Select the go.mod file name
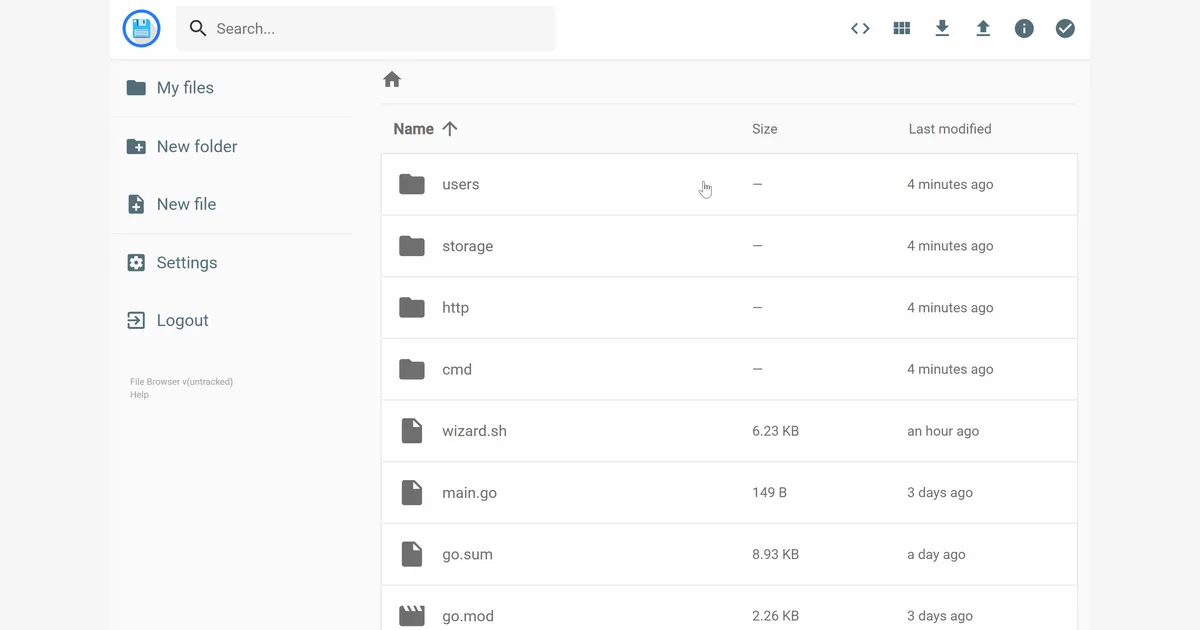 [x=468, y=616]
